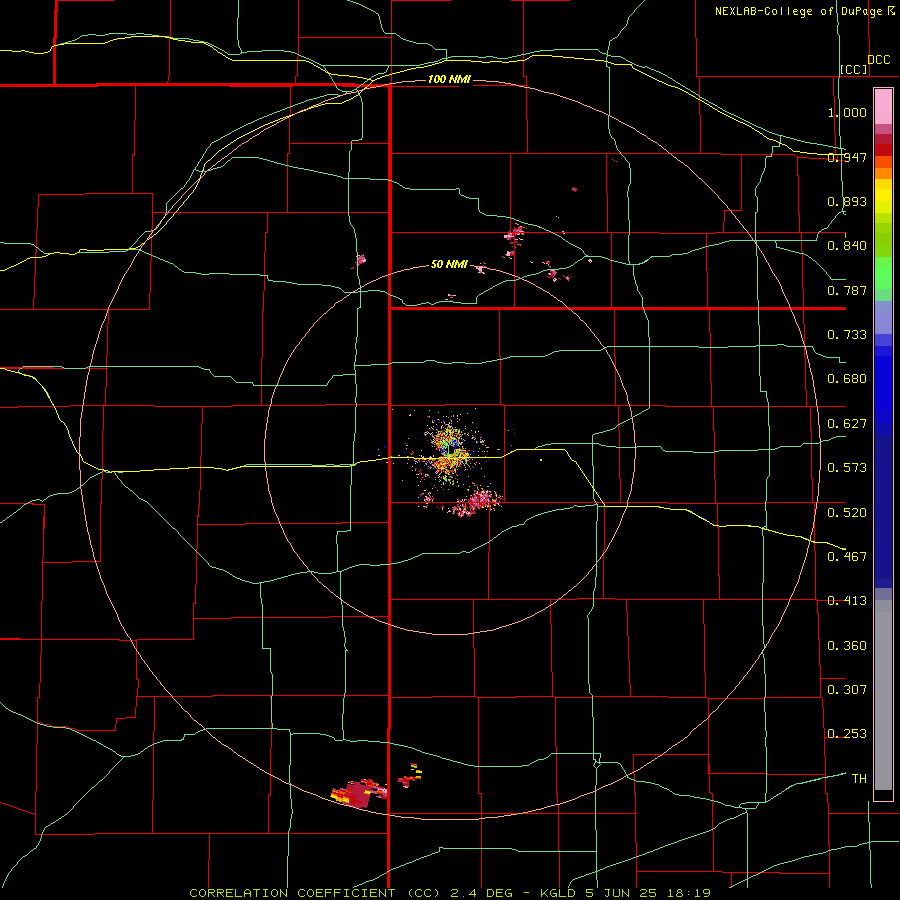
Task: Pick the bright green color bar segment
Action: [883, 273]
